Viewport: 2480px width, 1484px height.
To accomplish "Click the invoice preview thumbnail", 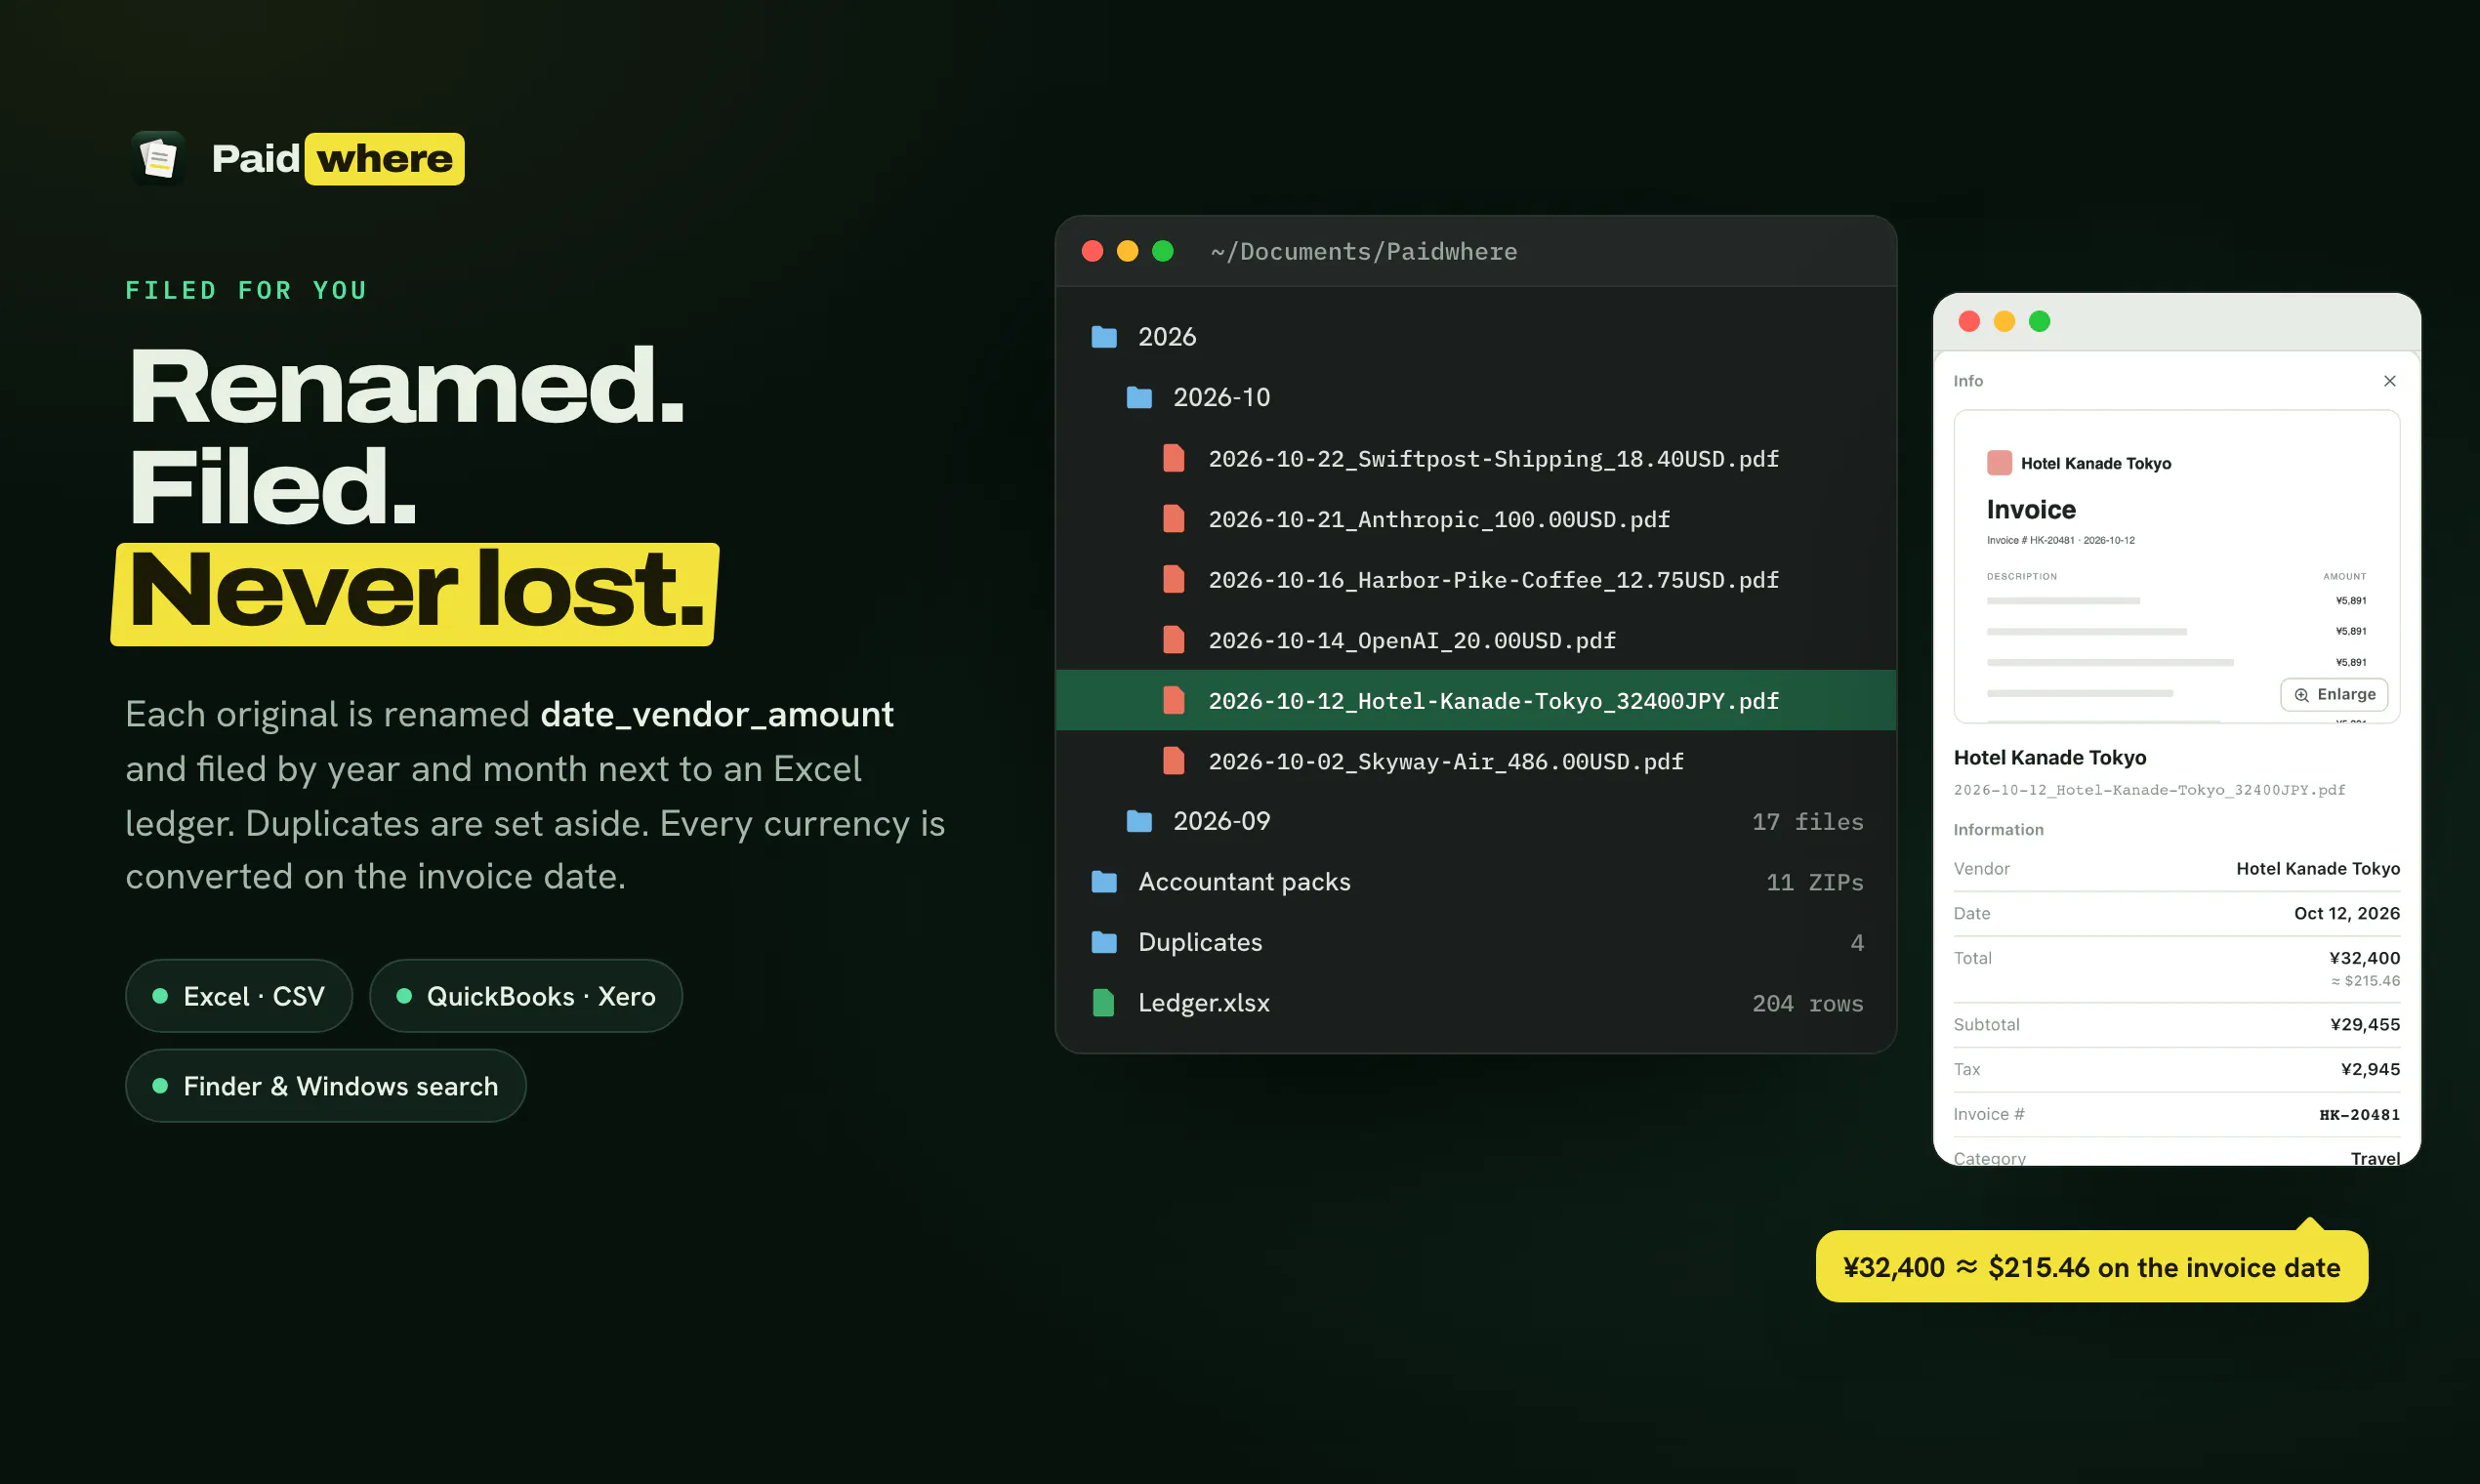I will [x=2176, y=566].
